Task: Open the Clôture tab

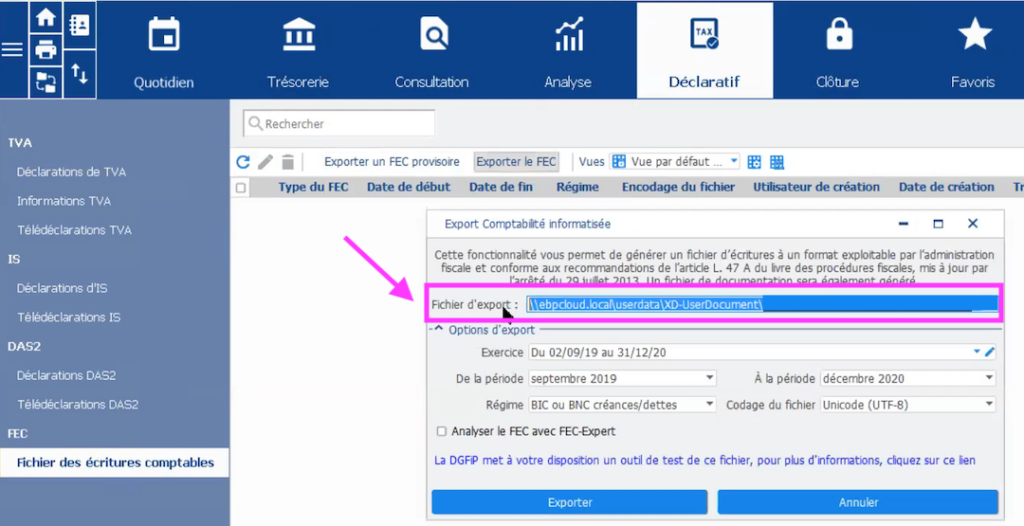Action: coord(838,51)
